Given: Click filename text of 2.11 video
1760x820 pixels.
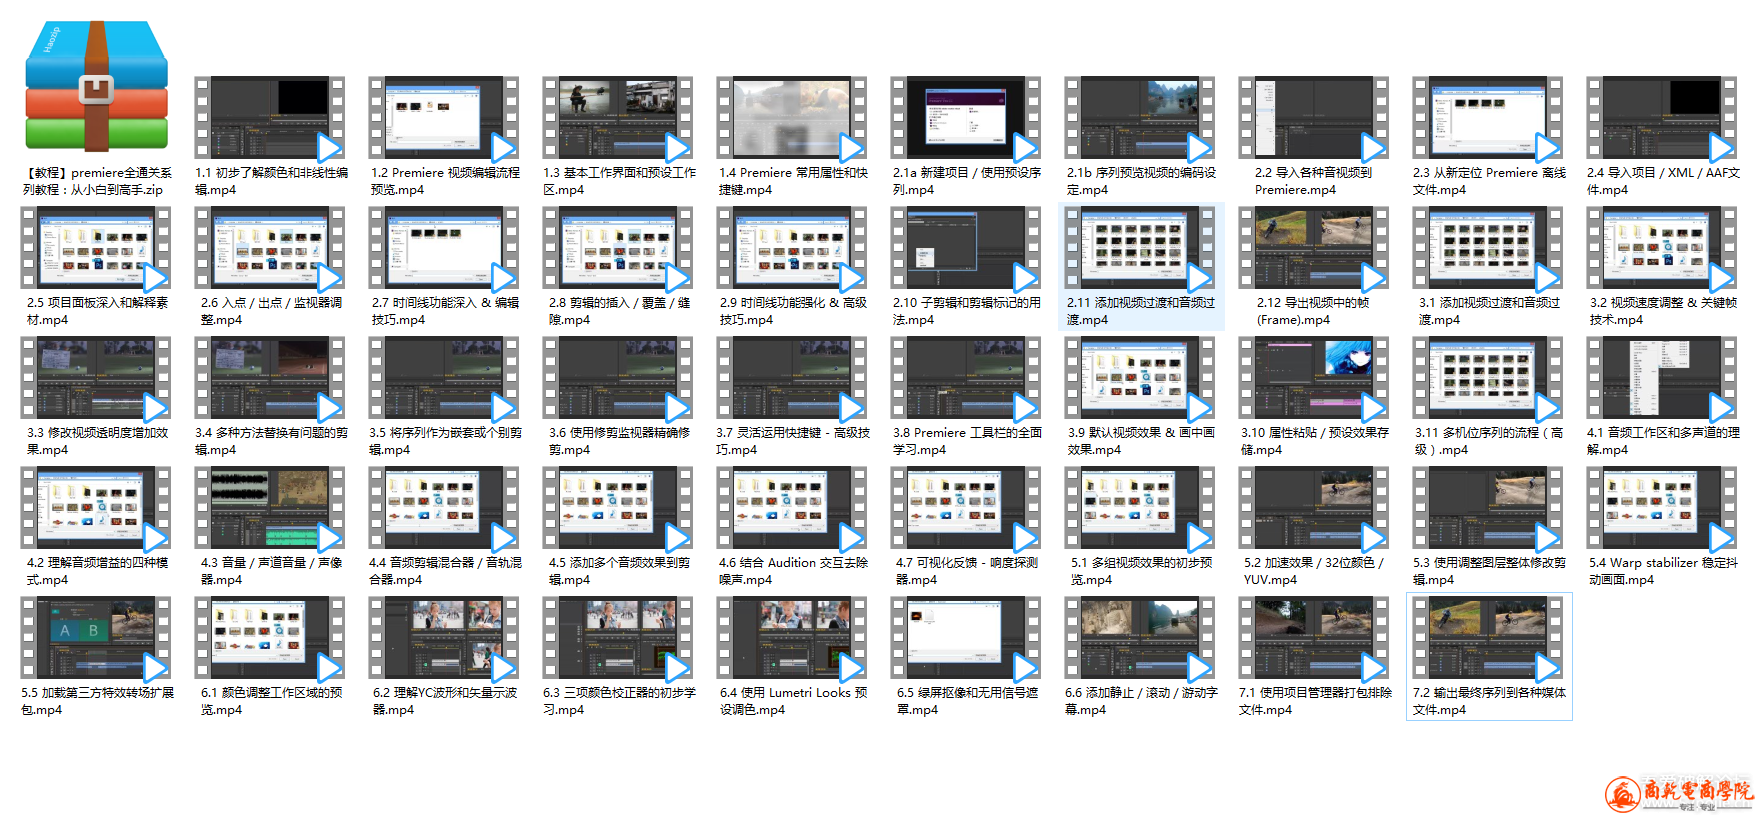Looking at the screenshot, I should point(1140,311).
